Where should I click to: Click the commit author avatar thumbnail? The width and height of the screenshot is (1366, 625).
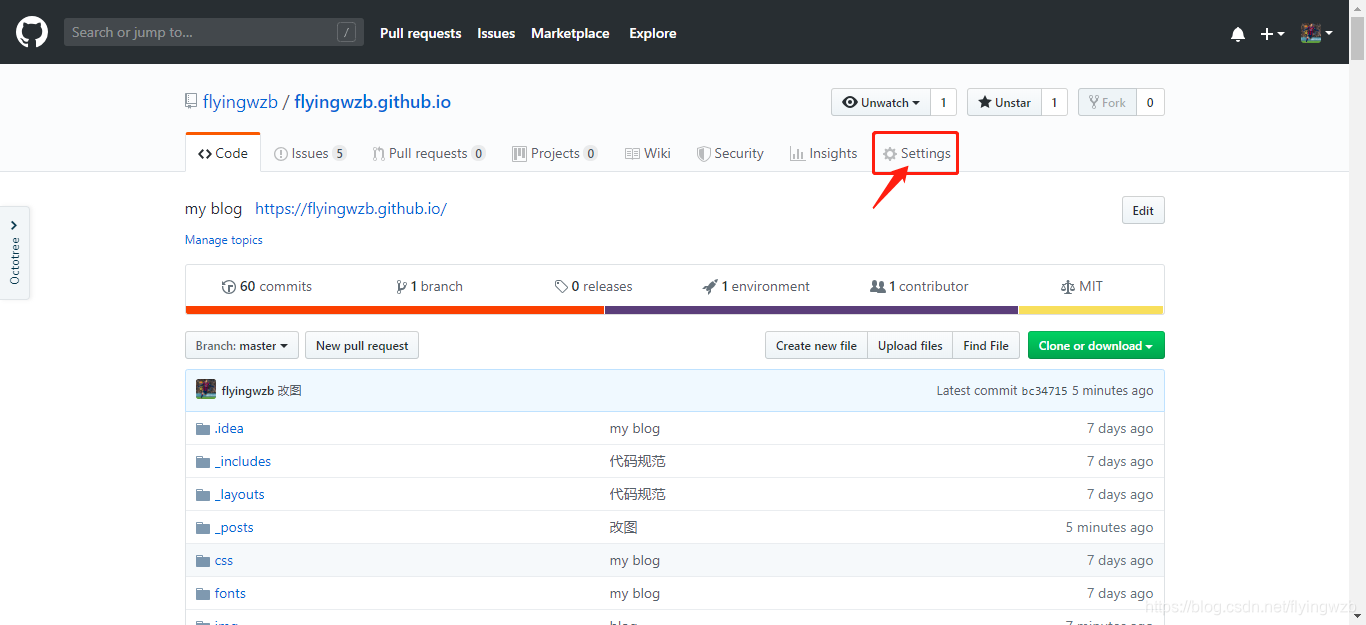pyautogui.click(x=206, y=390)
